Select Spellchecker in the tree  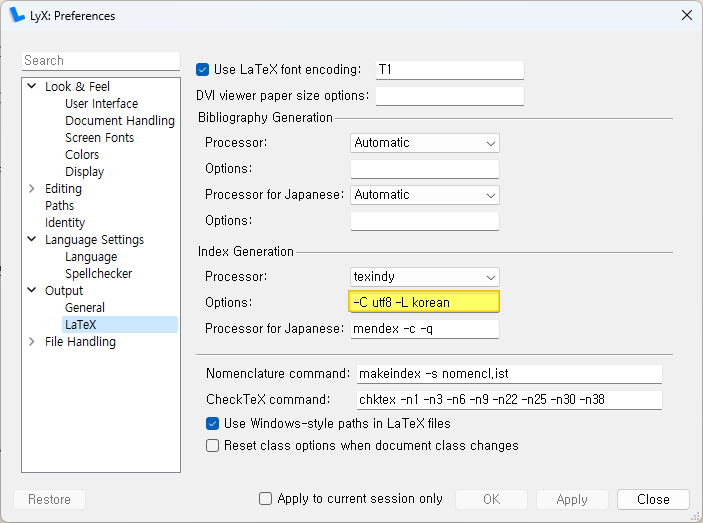tap(98, 274)
